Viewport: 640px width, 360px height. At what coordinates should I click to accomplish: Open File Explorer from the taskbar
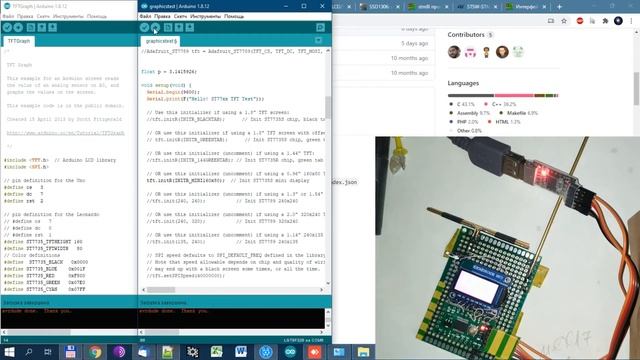pyautogui.click(x=363, y=352)
